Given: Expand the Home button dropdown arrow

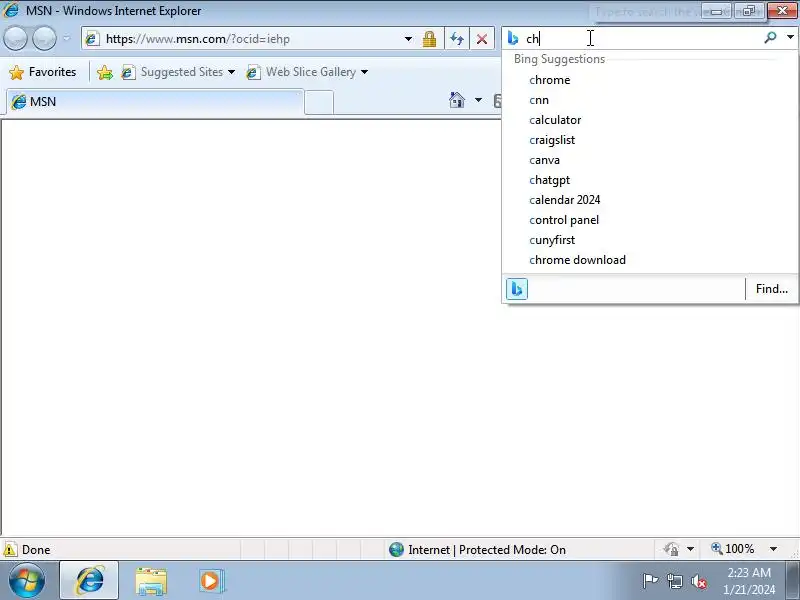Looking at the screenshot, I should (478, 100).
